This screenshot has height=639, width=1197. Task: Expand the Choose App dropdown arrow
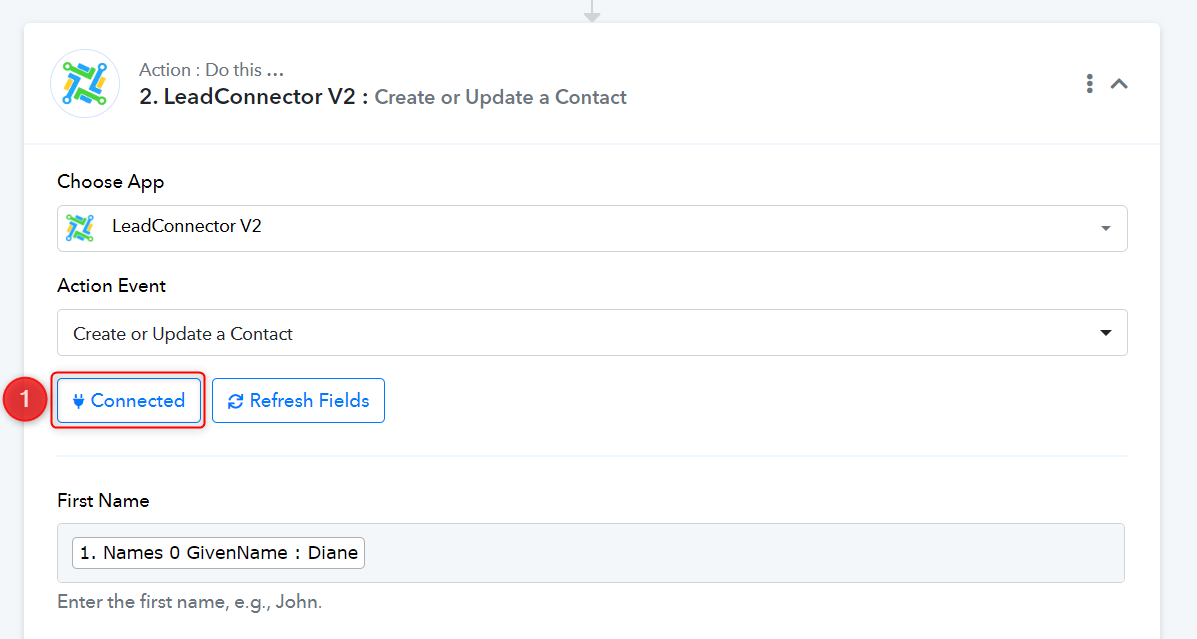coord(1105,228)
